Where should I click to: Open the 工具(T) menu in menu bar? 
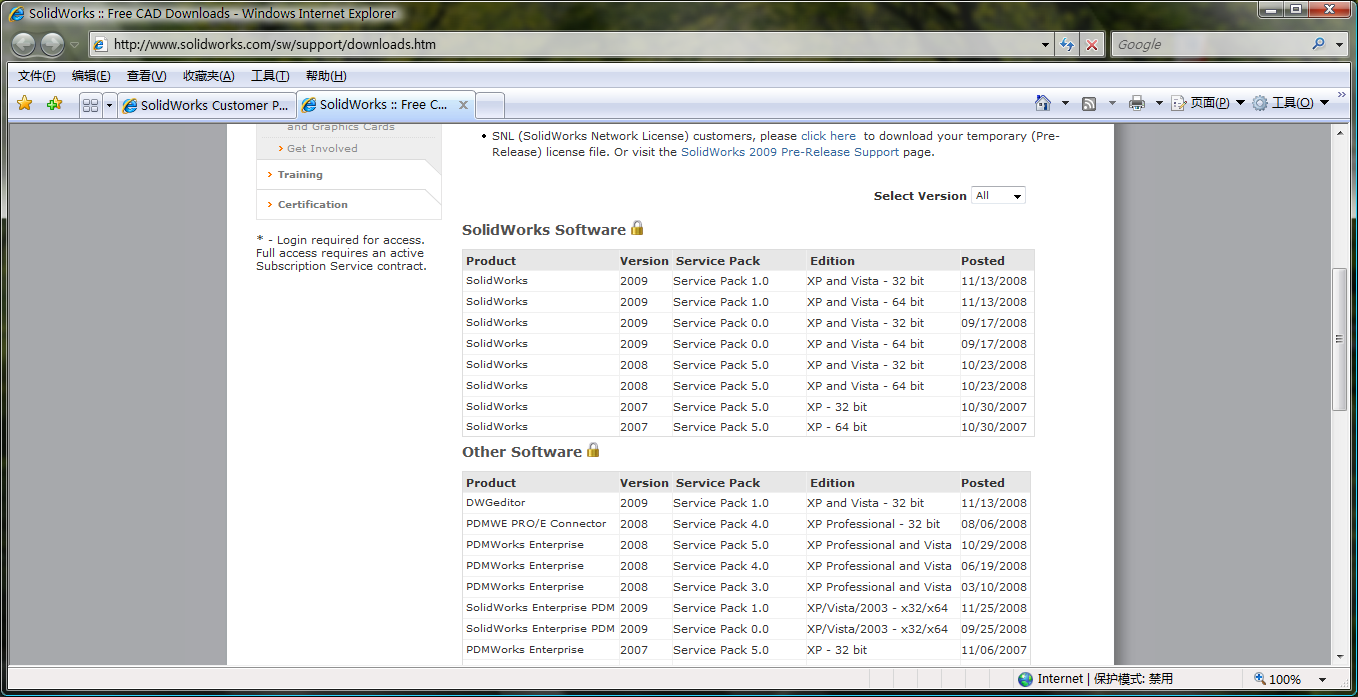(x=270, y=76)
